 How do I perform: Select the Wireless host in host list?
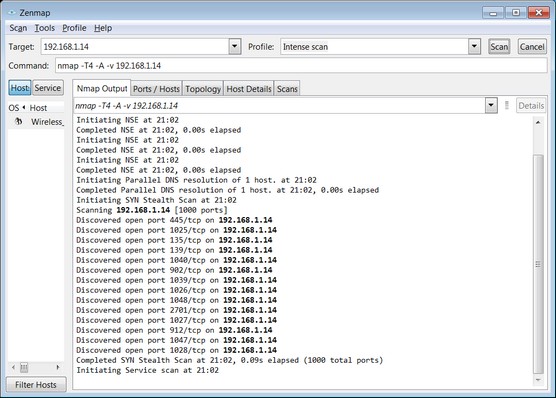36,122
